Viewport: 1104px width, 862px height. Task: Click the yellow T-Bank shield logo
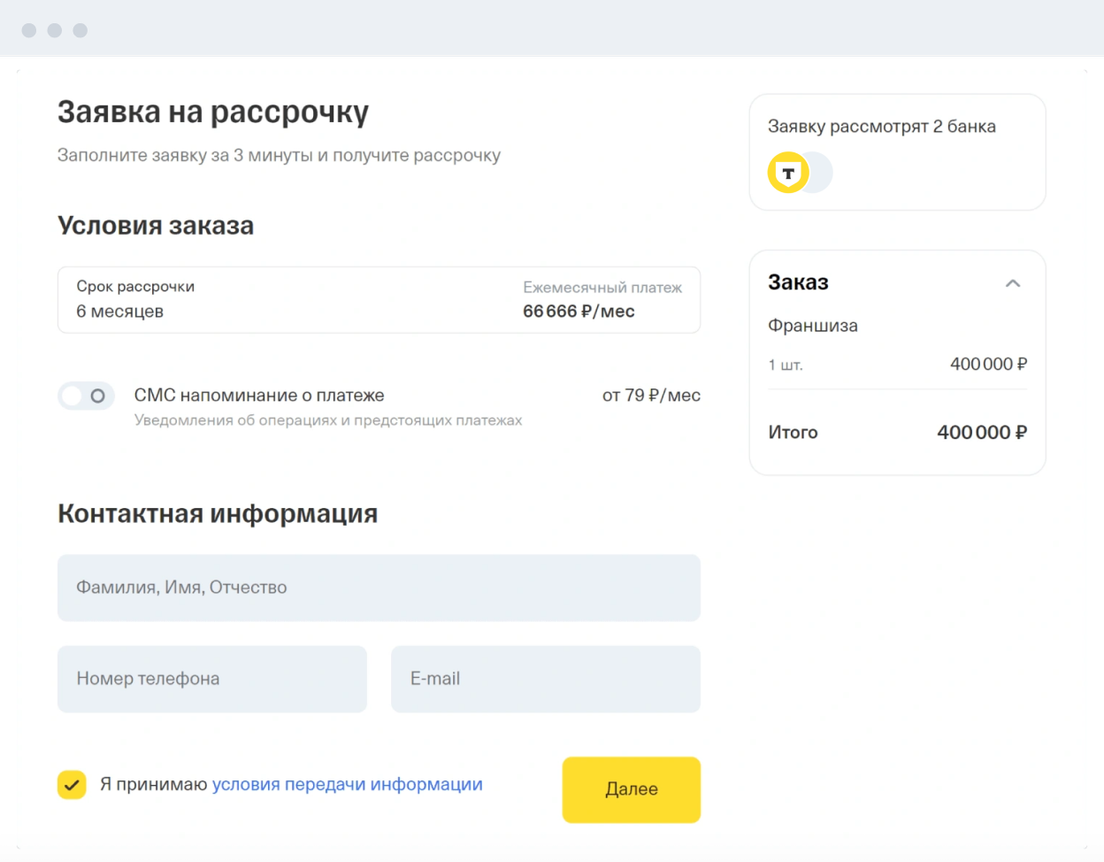(x=788, y=173)
